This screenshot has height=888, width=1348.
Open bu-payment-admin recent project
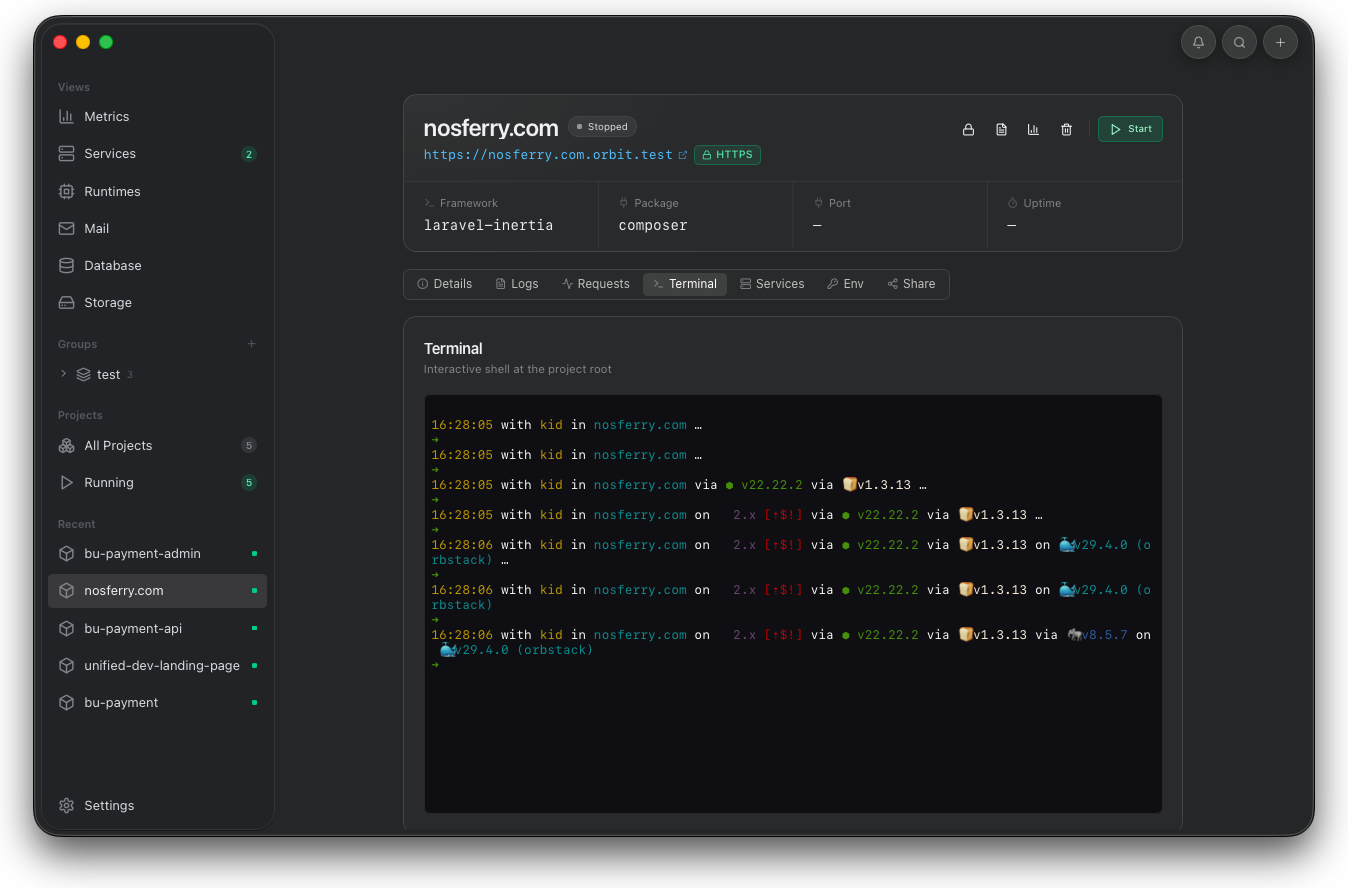pyautogui.click(x=157, y=553)
